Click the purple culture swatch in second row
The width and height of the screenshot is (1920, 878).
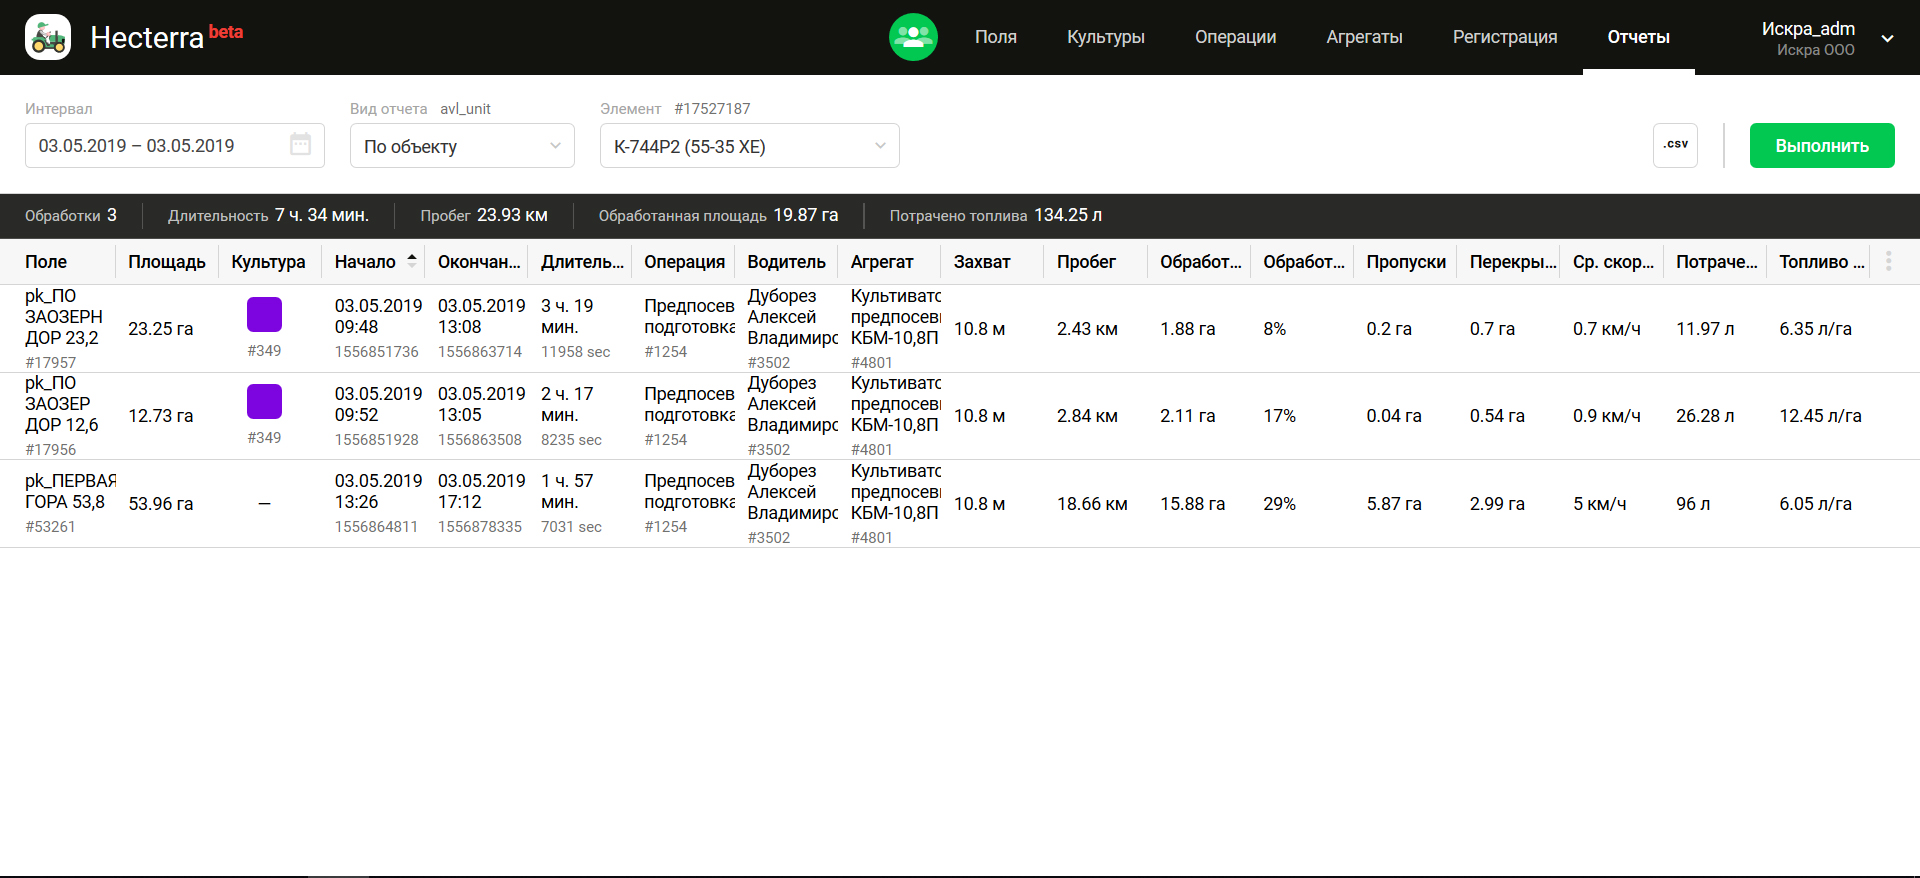click(264, 402)
